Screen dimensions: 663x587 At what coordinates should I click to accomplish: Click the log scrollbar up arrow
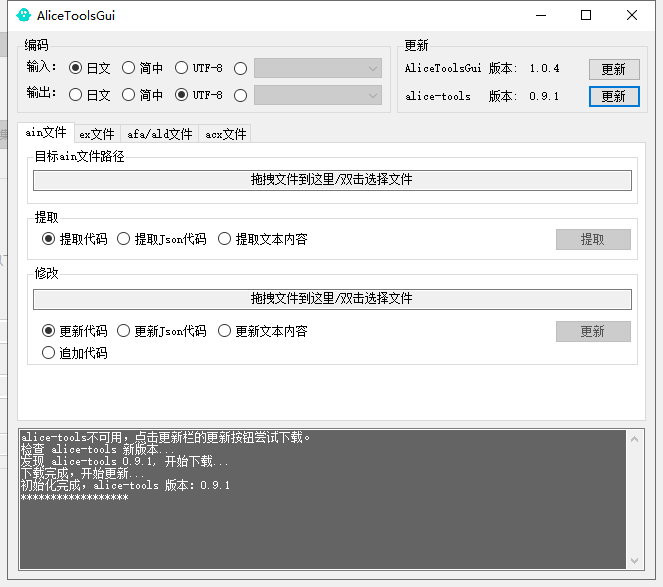pyautogui.click(x=634, y=439)
